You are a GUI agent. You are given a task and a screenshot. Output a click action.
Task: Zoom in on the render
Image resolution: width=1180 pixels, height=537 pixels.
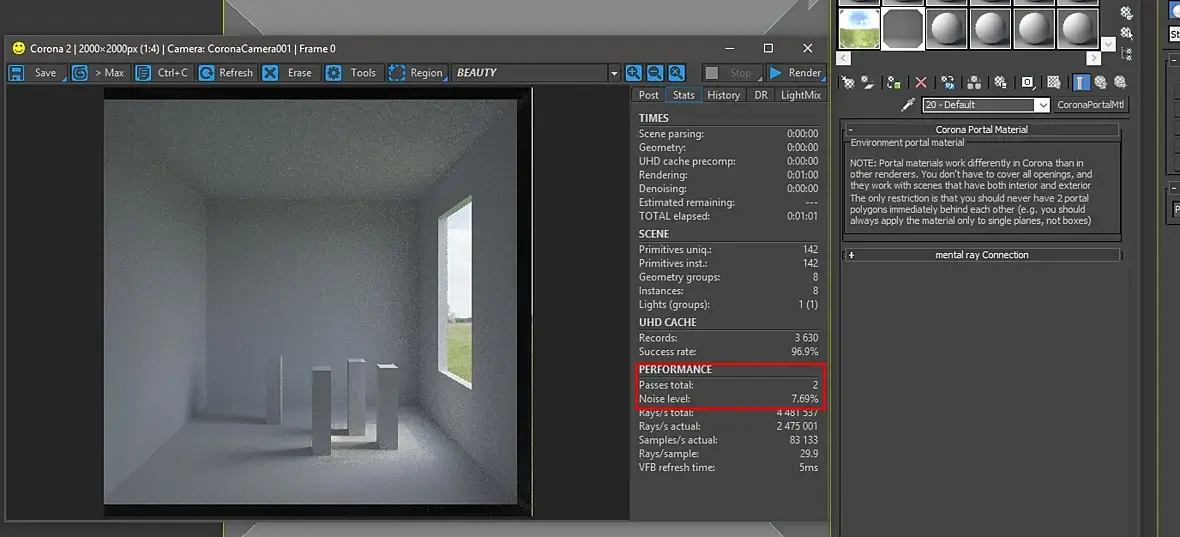pyautogui.click(x=634, y=73)
